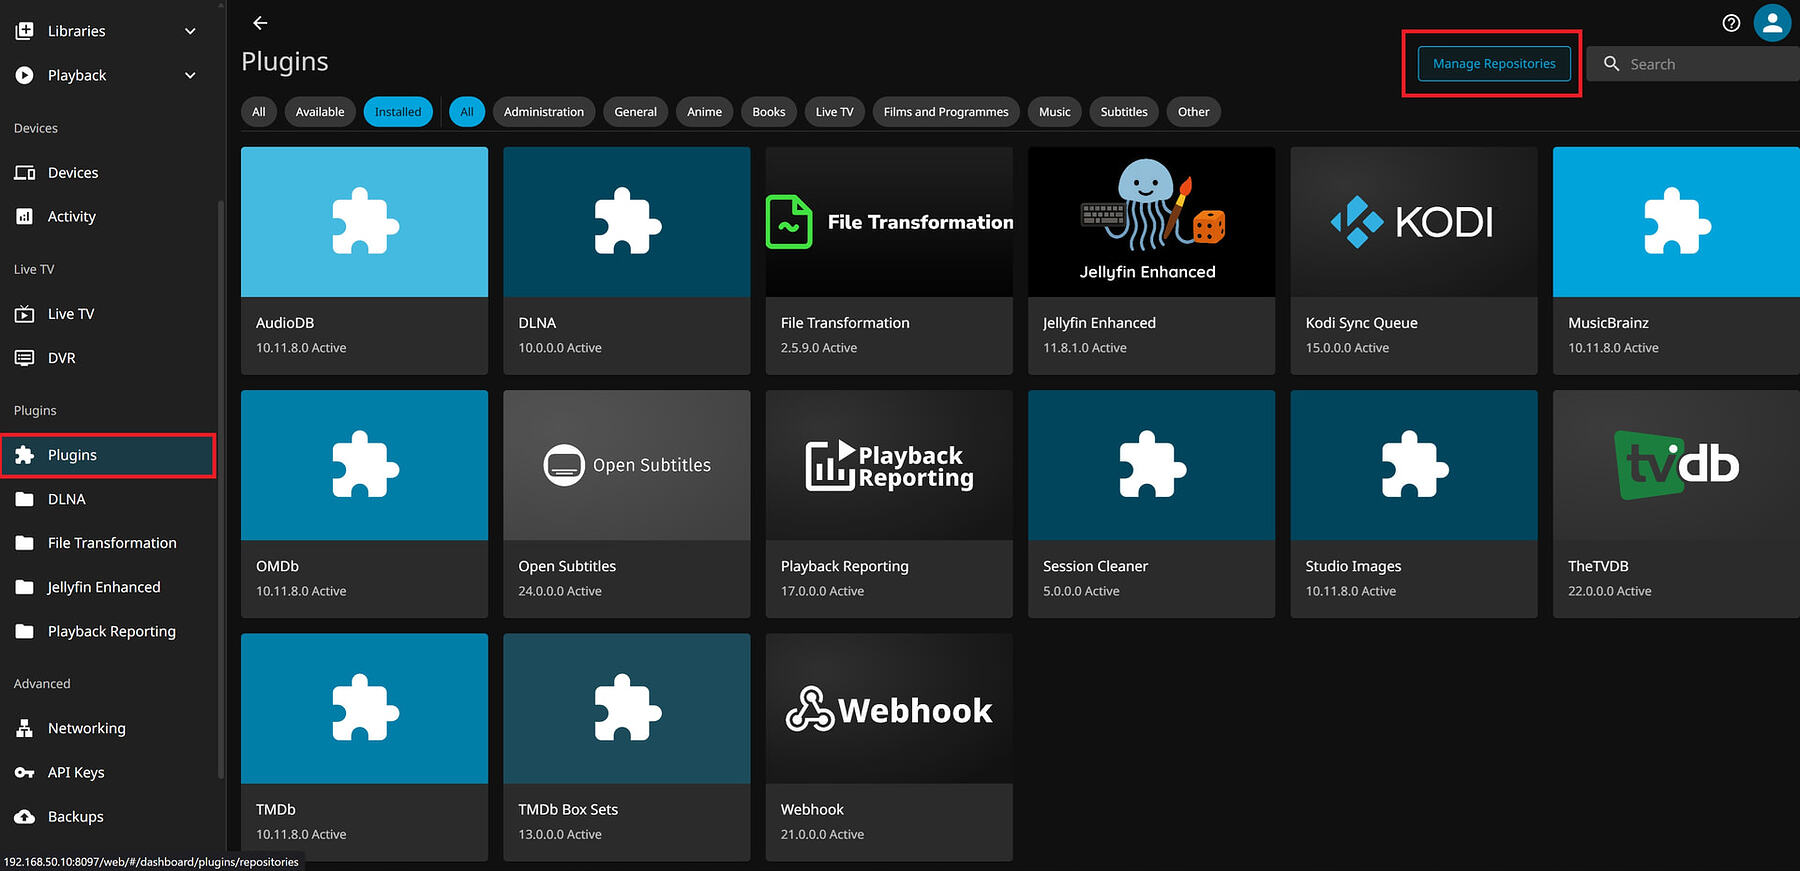Filter plugins by Anime category

pyautogui.click(x=705, y=112)
